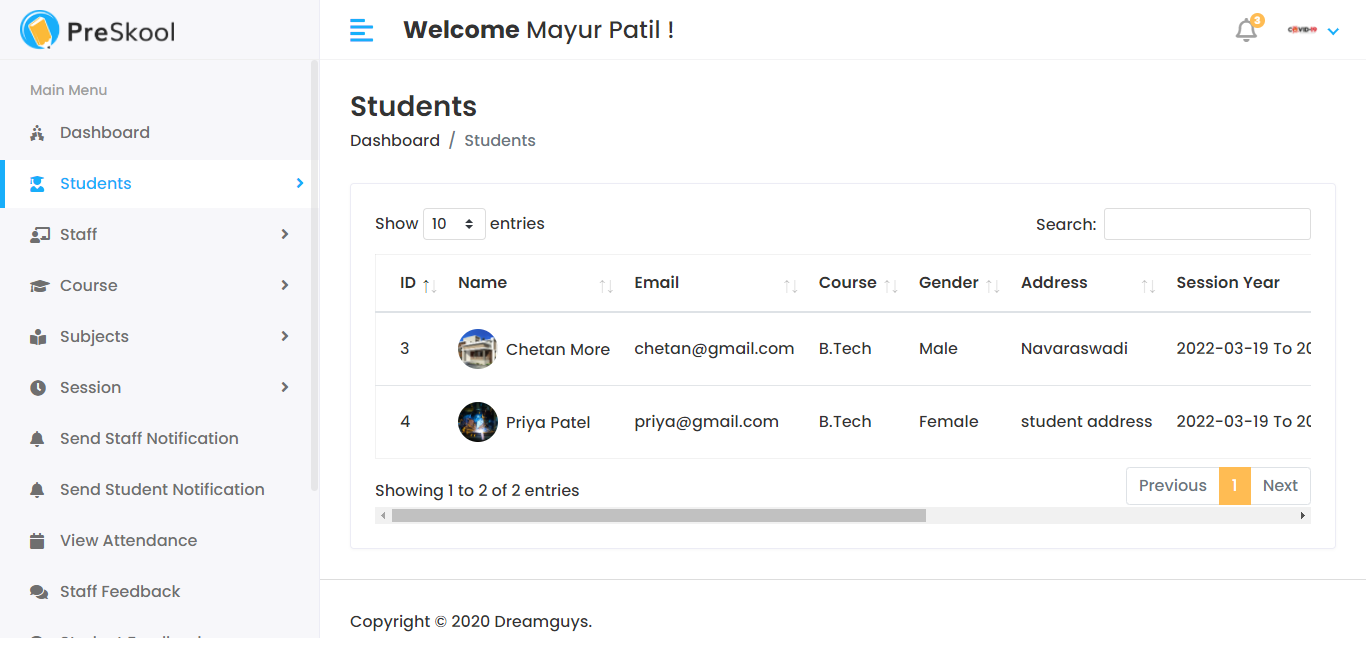Open View Attendance from the sidebar

[128, 540]
